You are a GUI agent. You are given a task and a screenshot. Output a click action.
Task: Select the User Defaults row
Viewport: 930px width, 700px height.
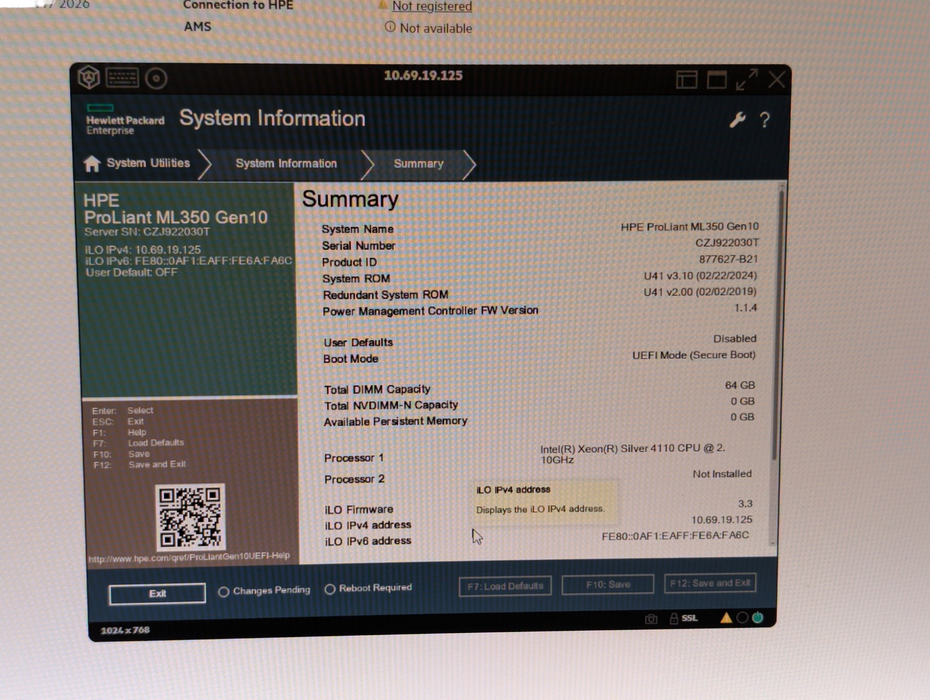click(540, 341)
